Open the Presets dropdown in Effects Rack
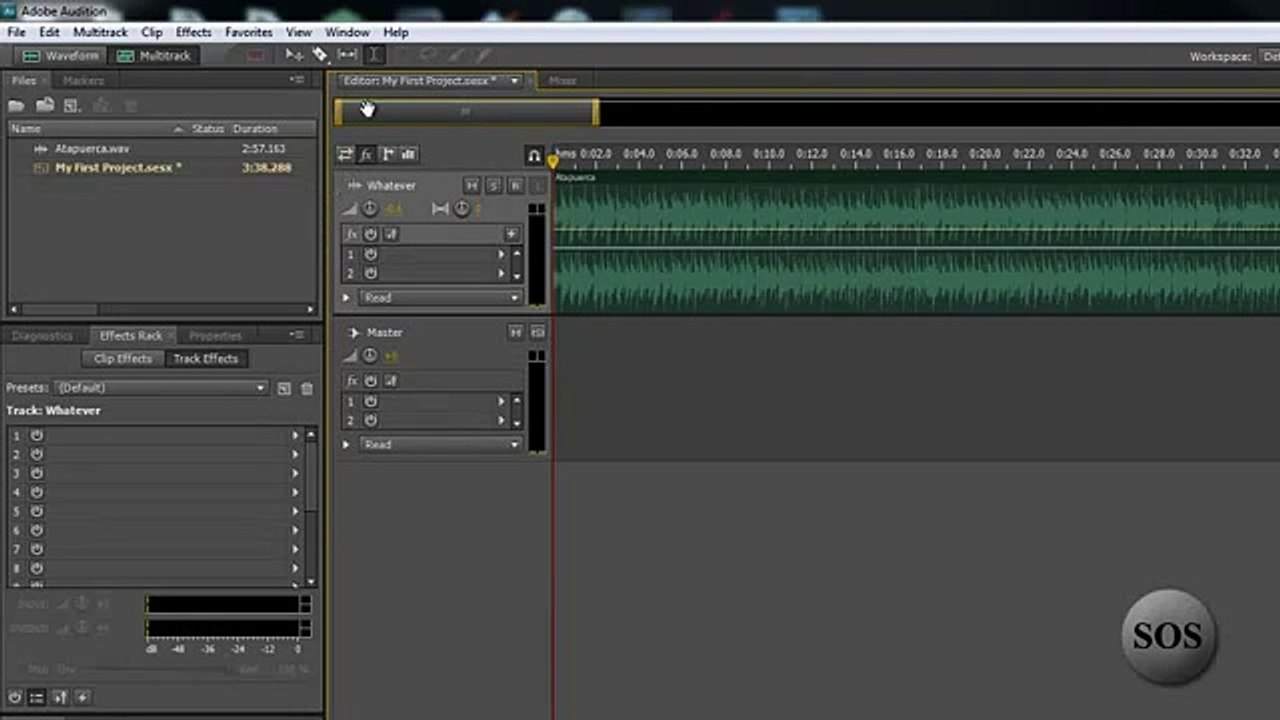This screenshot has width=1280, height=720. coord(162,388)
